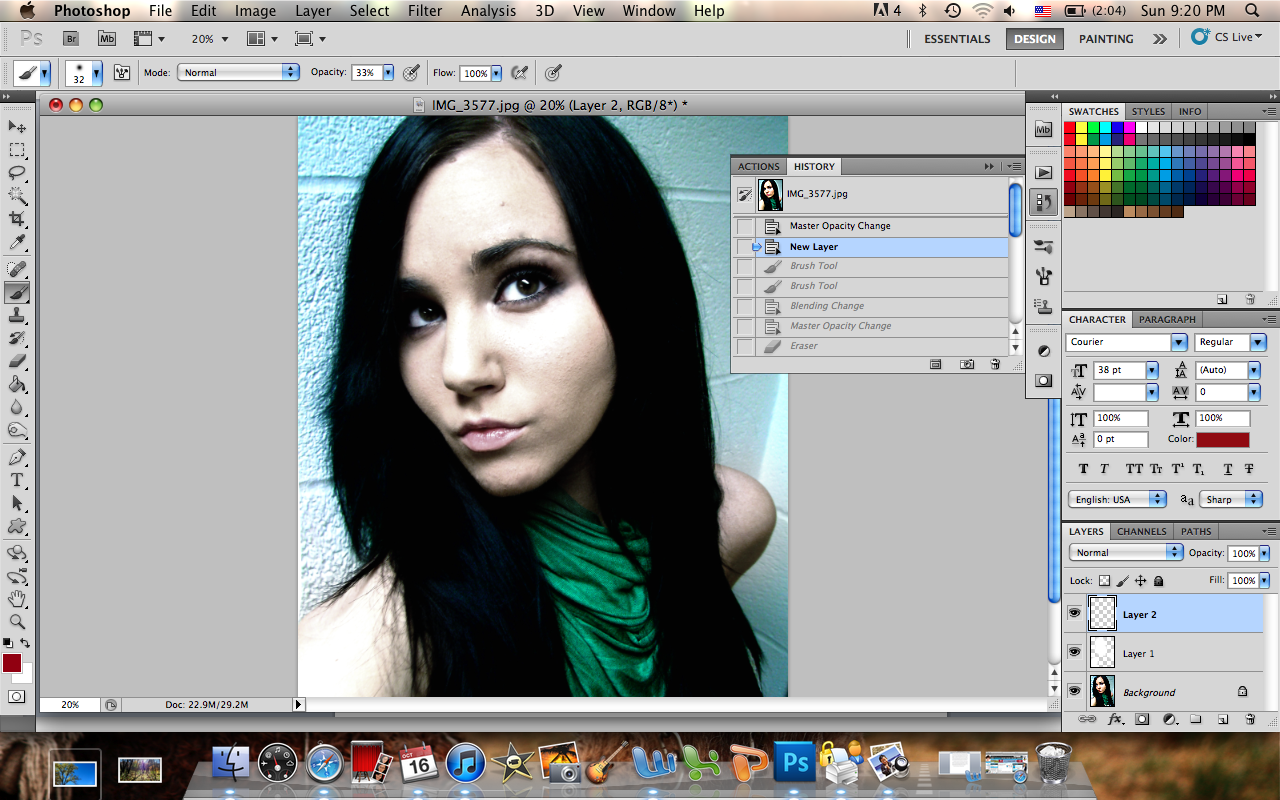Select the Paint Bucket tool
1280x800 pixels.
pyautogui.click(x=17, y=384)
